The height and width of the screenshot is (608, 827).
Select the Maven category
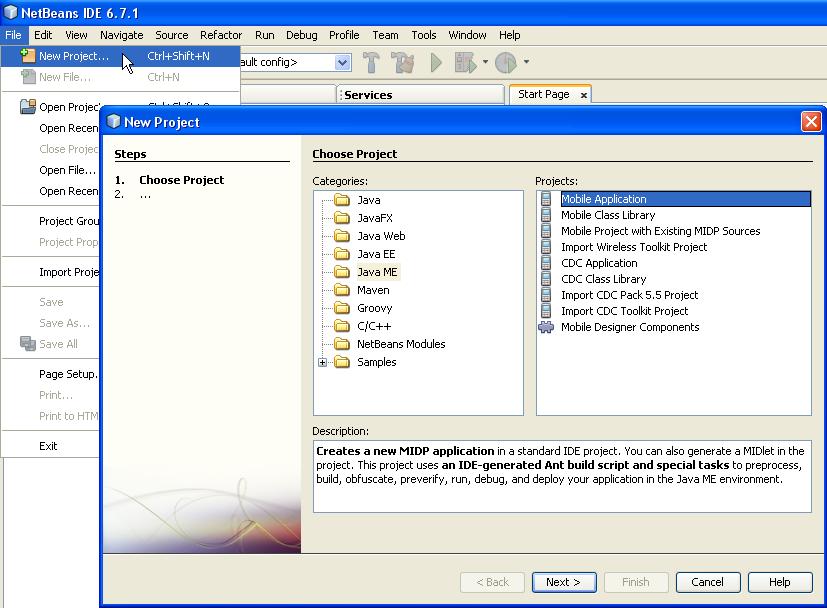pyautogui.click(x=373, y=290)
